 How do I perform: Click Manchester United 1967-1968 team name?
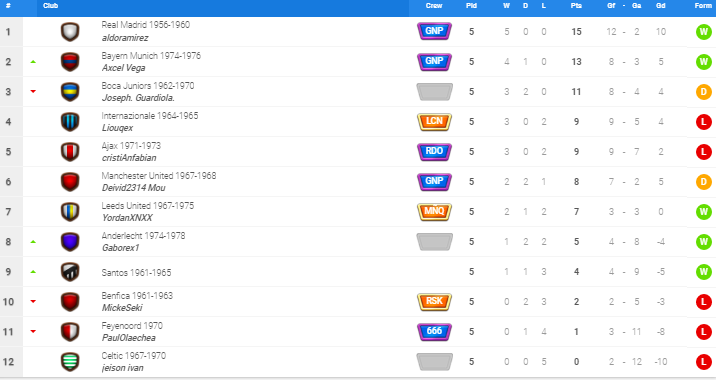point(159,176)
